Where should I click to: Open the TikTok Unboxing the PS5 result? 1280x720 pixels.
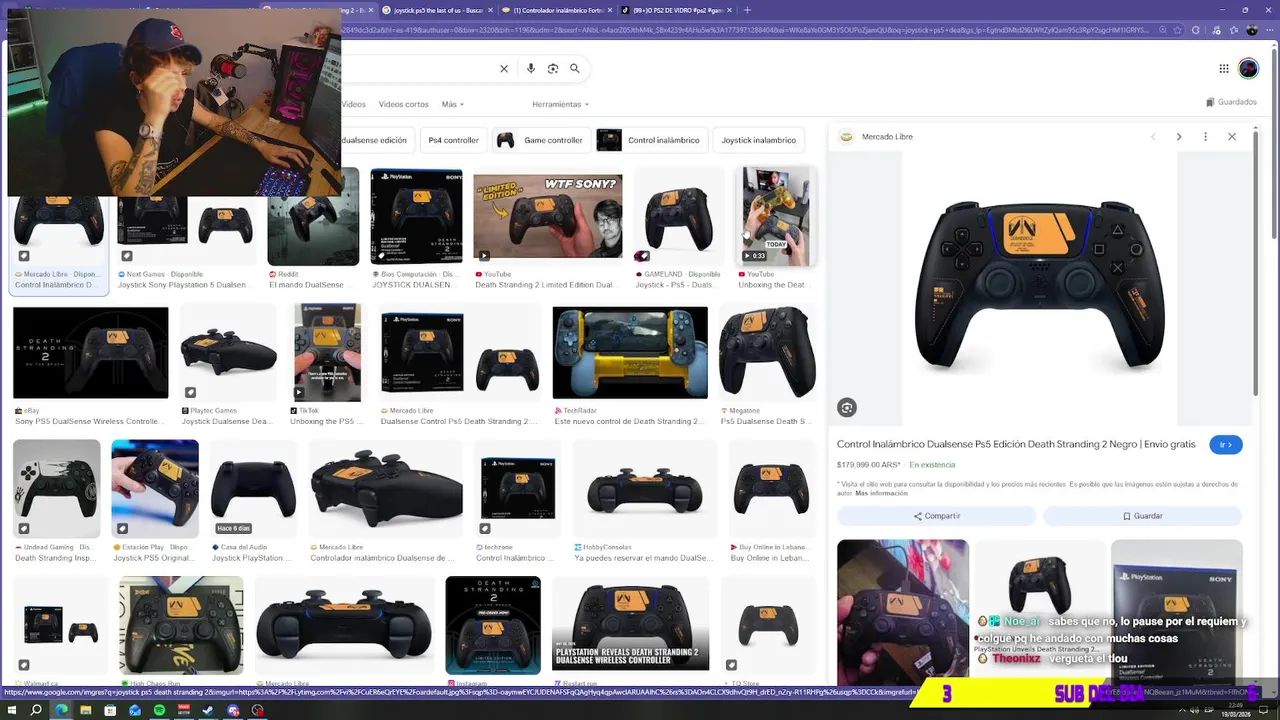(x=327, y=353)
